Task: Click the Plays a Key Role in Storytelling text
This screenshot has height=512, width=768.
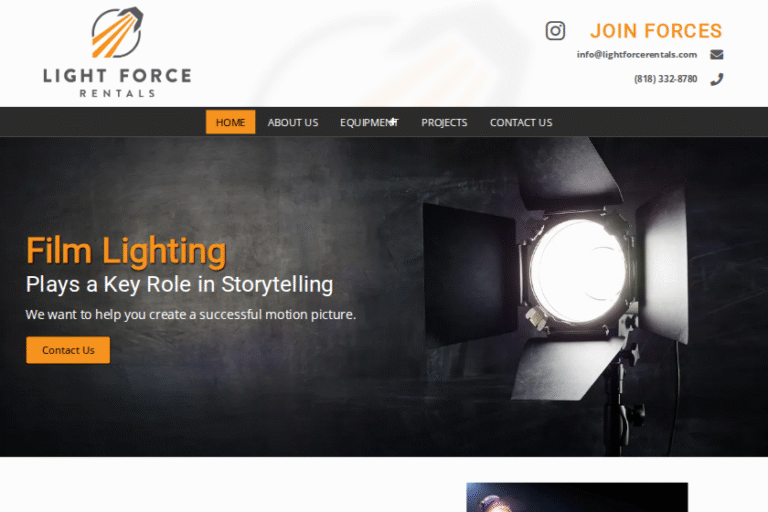Action: click(179, 285)
